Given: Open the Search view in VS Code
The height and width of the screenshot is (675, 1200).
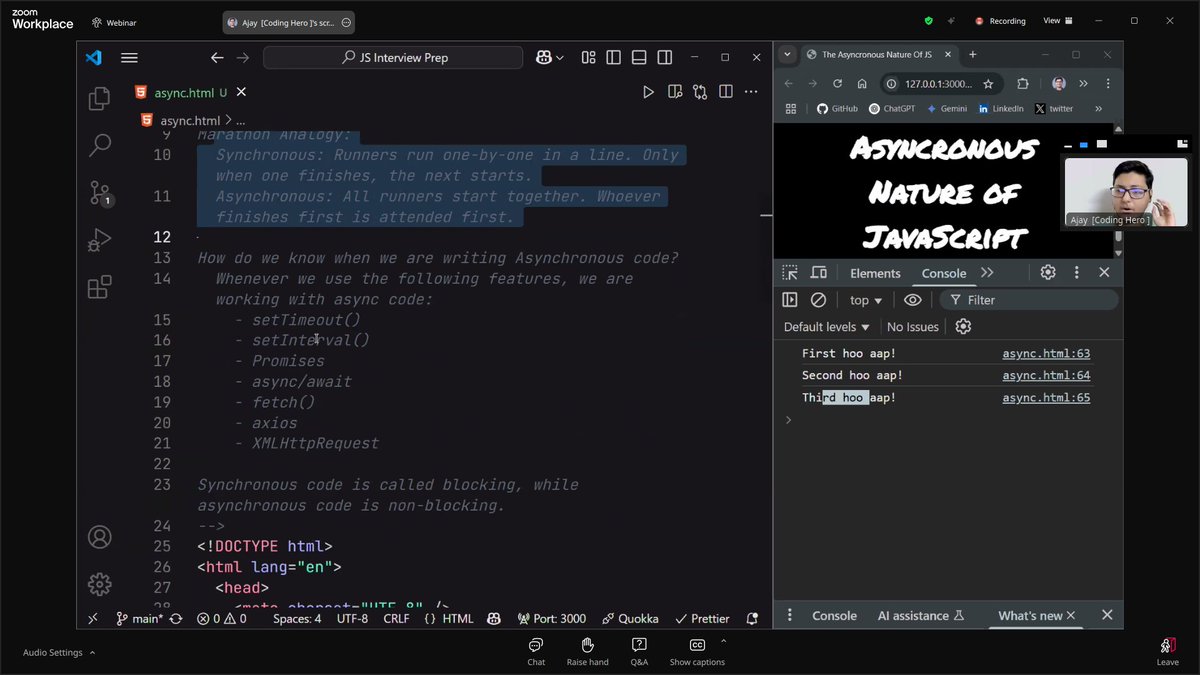Looking at the screenshot, I should [100, 145].
